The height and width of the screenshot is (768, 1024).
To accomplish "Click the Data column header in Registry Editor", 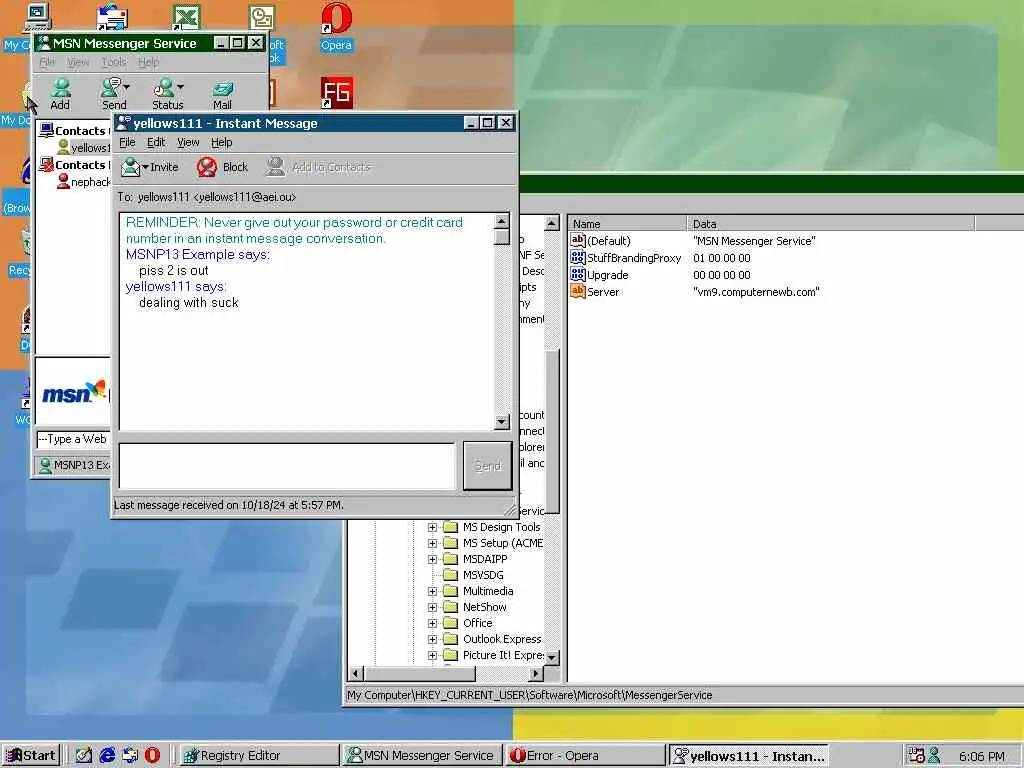I will click(x=831, y=223).
